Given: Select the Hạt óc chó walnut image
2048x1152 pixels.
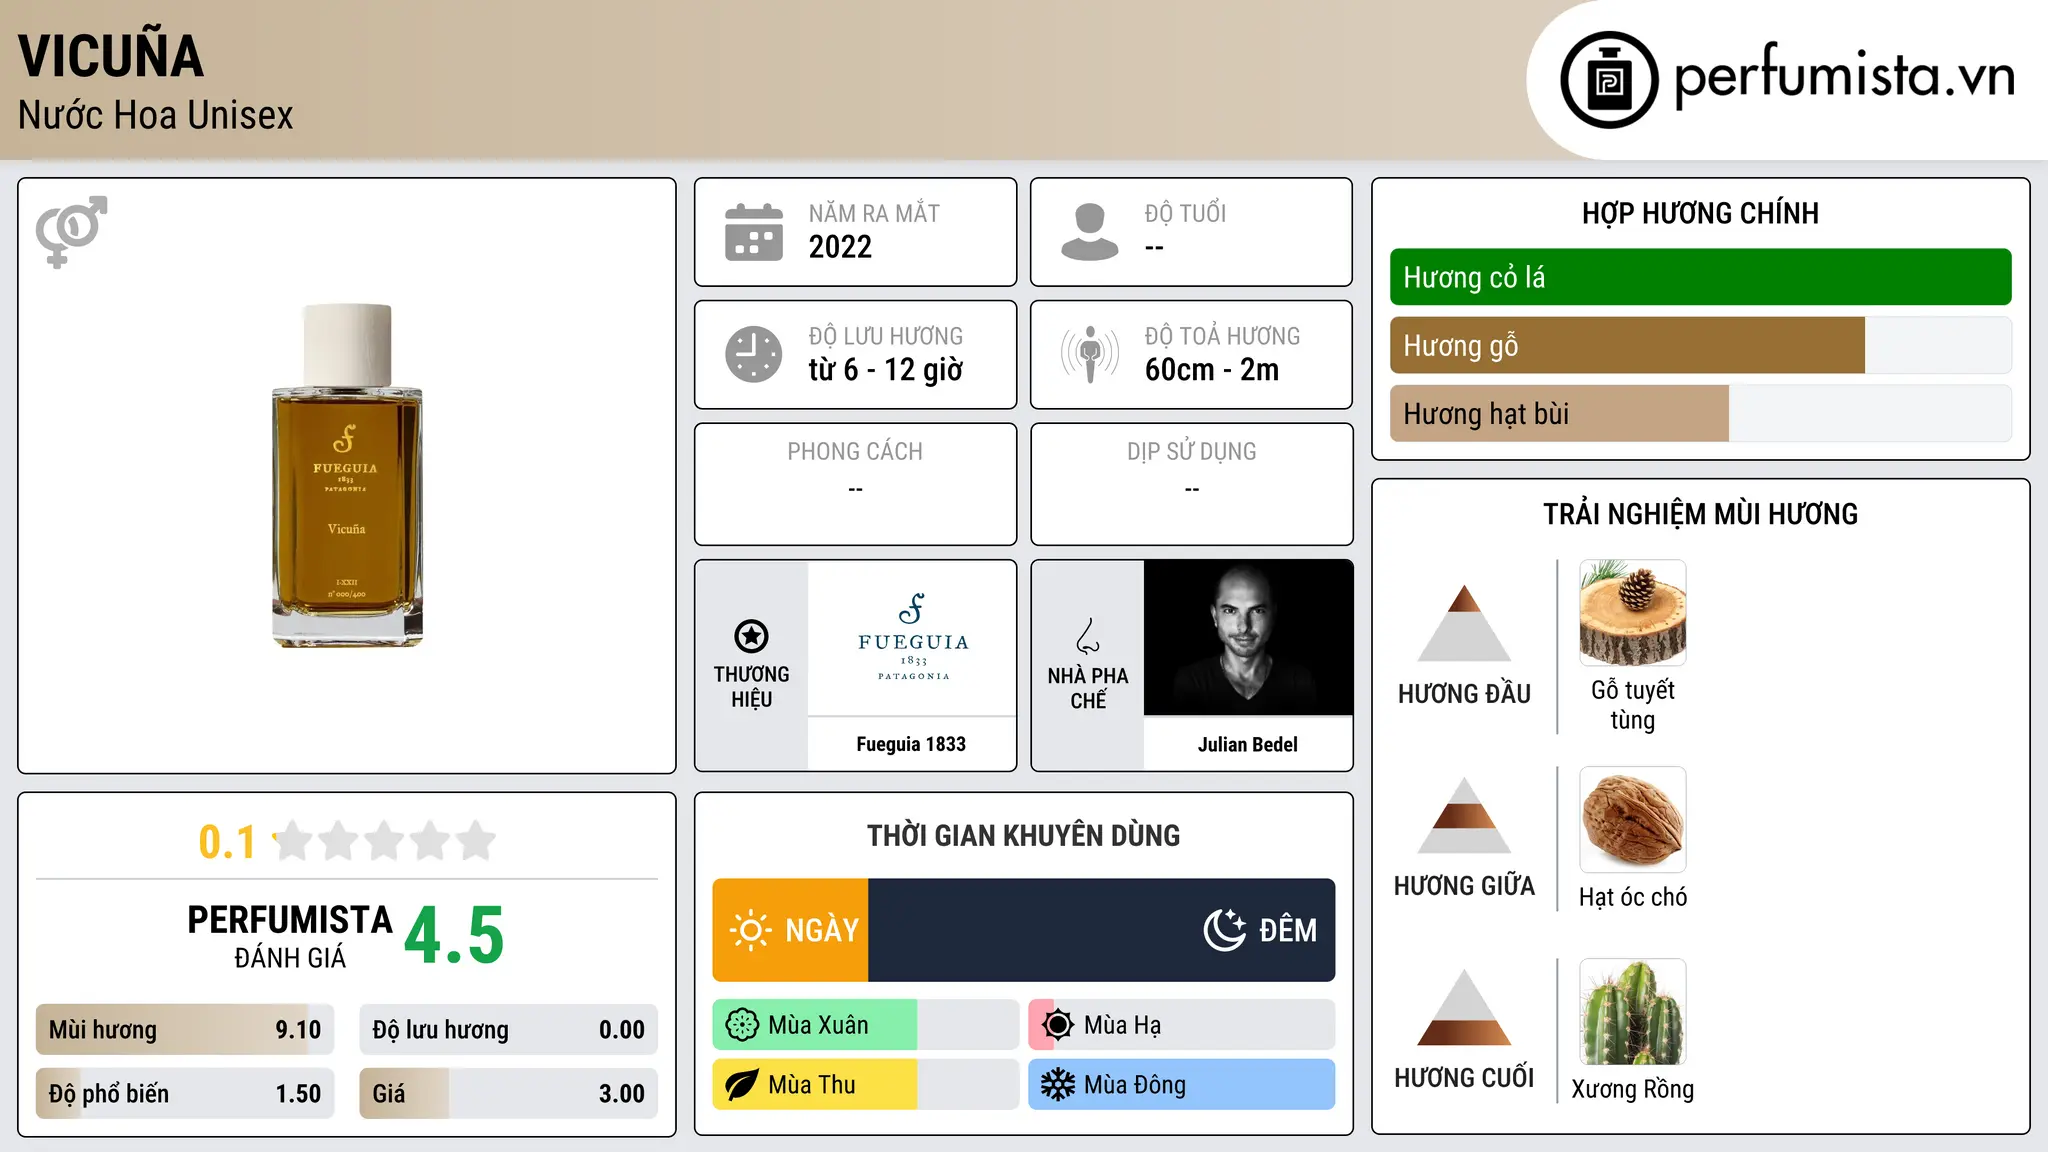Looking at the screenshot, I should (1633, 820).
